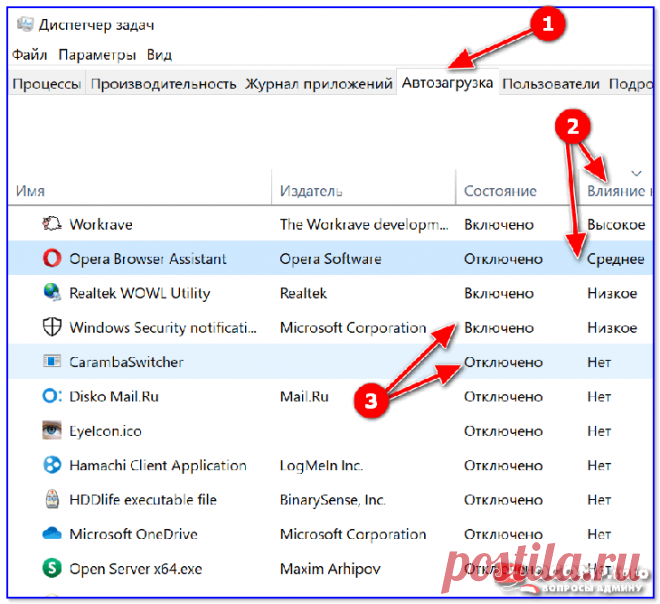Image resolution: width=660 pixels, height=604 pixels.
Task: Switch to the Производительность tab
Action: click(x=163, y=84)
